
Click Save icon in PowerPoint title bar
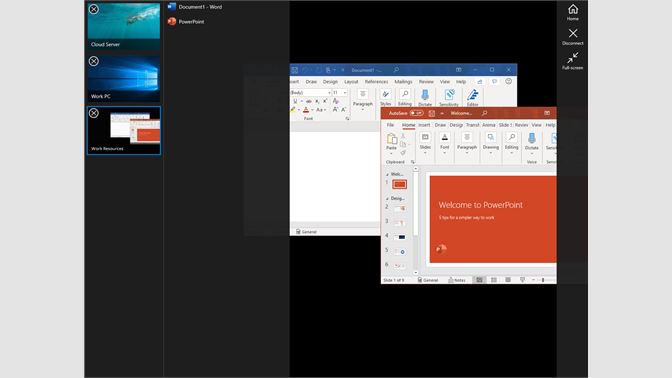tap(432, 113)
